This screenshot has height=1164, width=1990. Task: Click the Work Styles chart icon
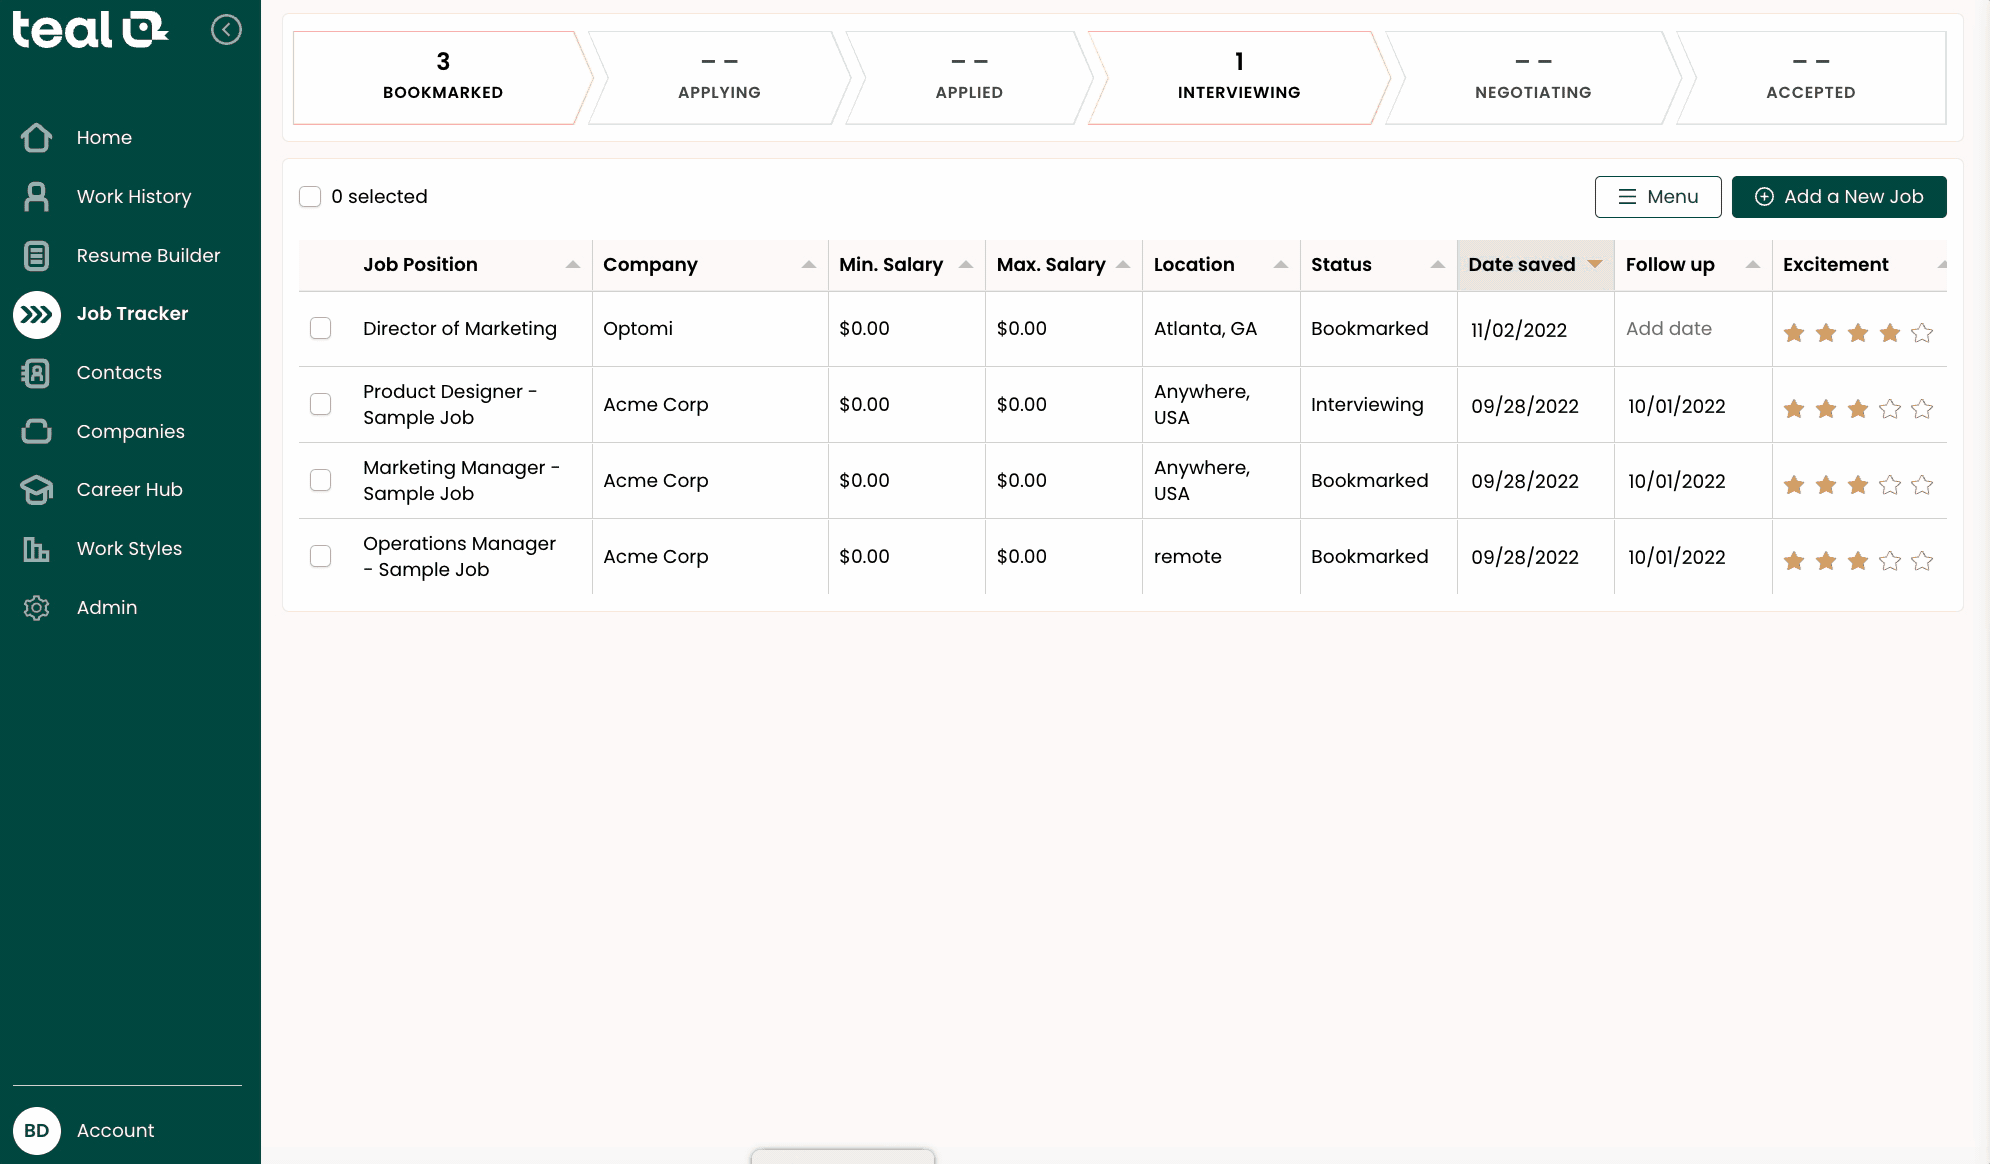[37, 549]
